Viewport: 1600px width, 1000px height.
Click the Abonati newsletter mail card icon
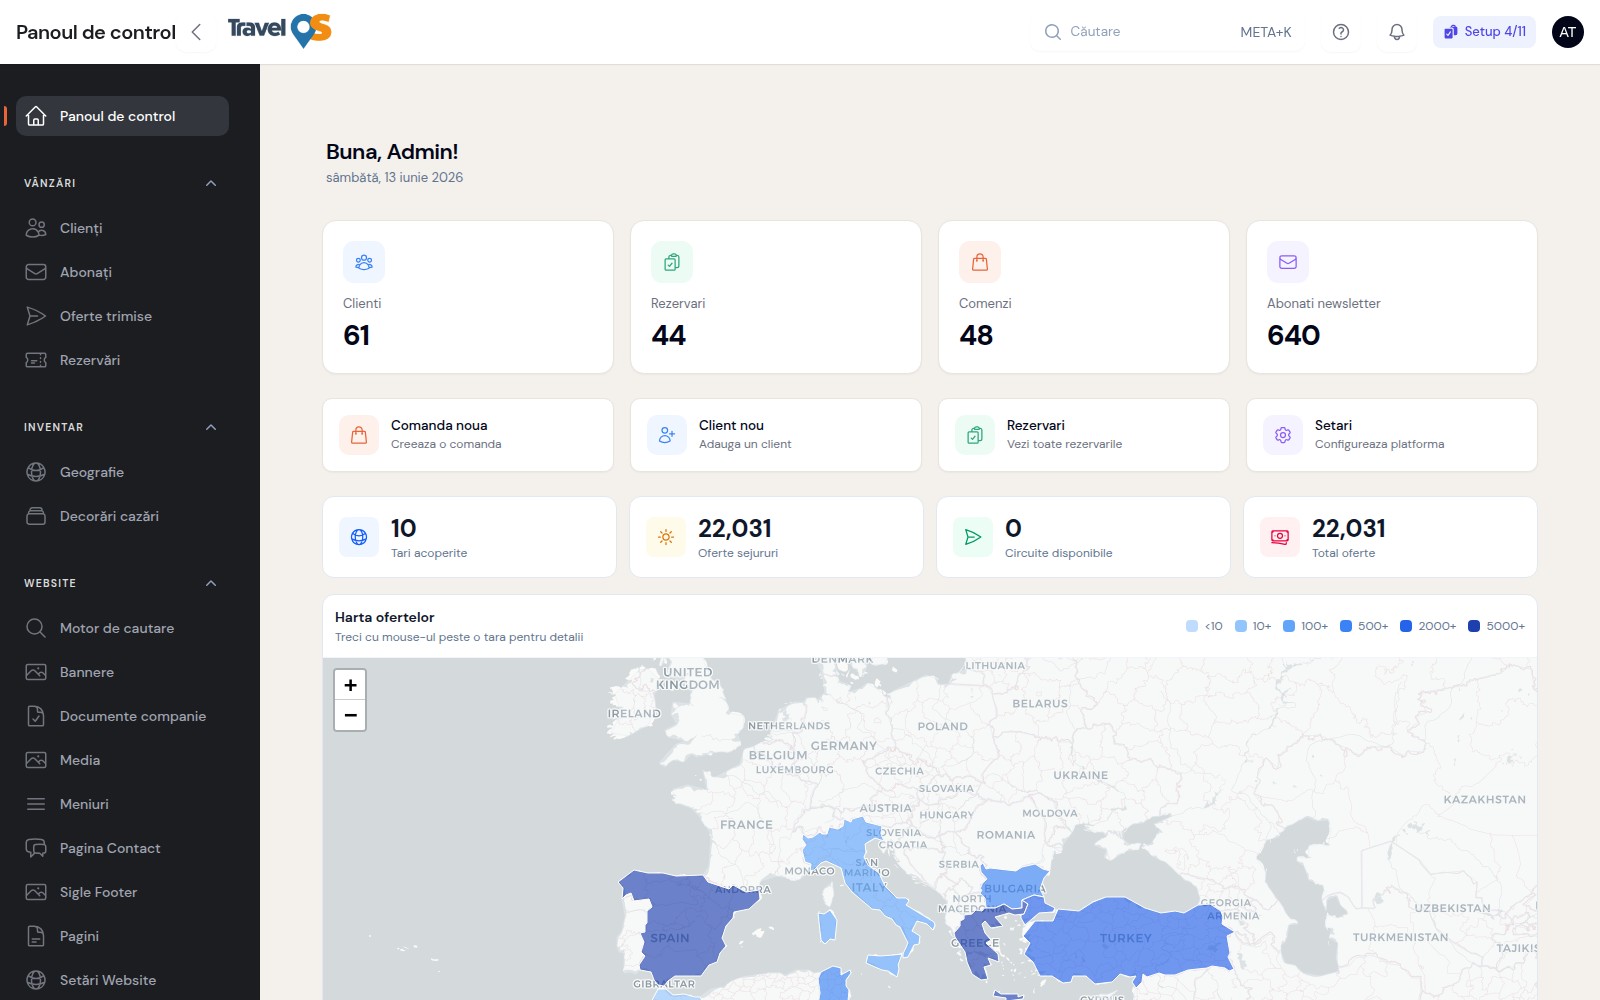tap(1288, 262)
